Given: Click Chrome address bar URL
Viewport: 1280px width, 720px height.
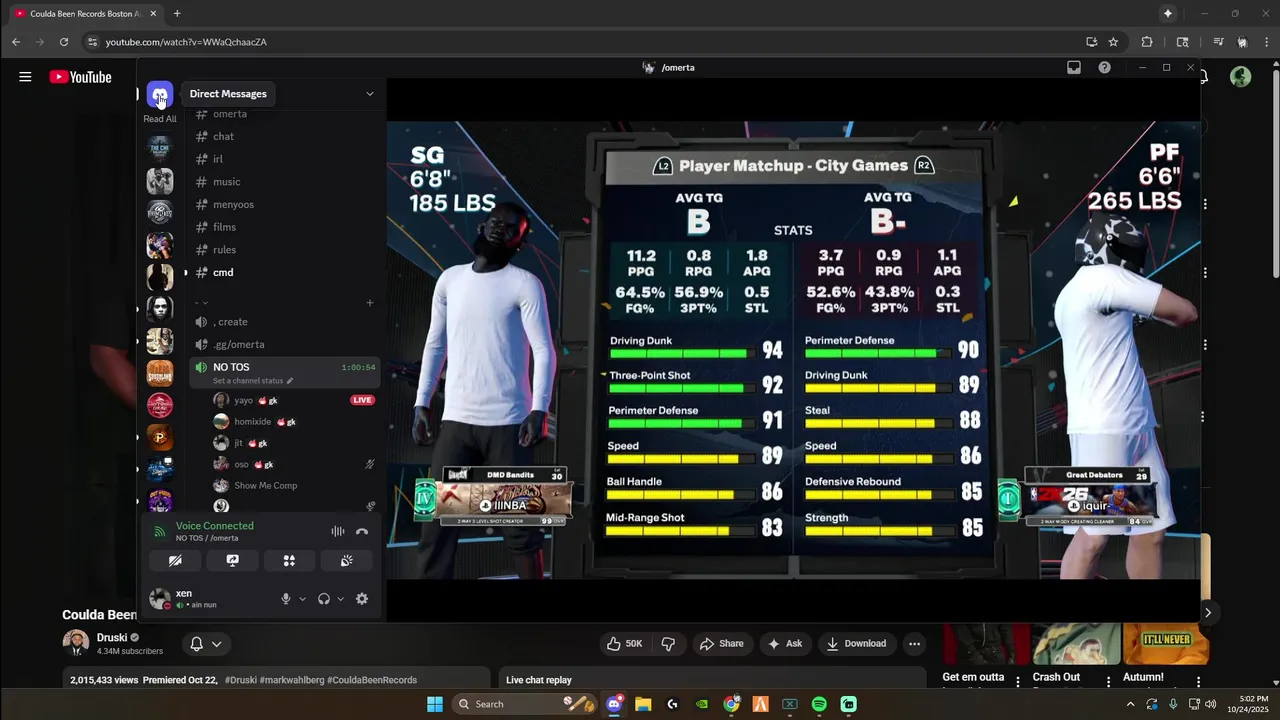Looking at the screenshot, I should (x=186, y=42).
